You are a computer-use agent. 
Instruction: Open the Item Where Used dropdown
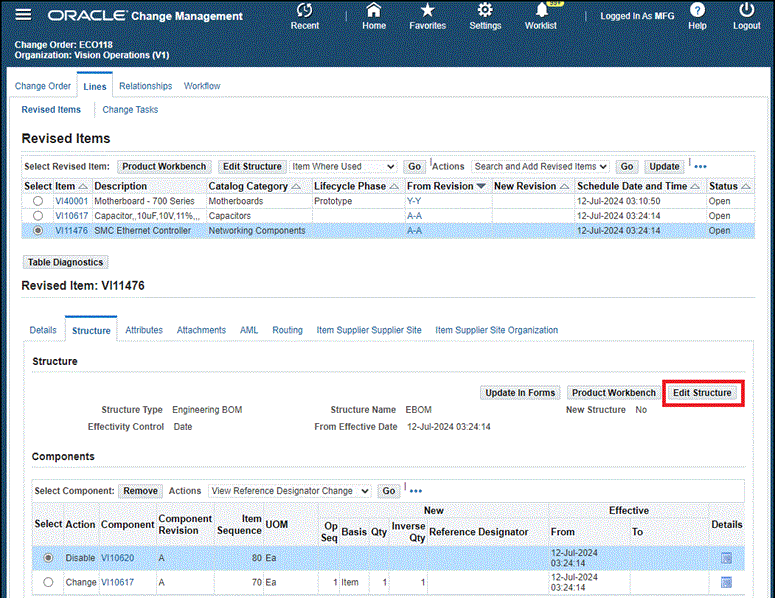pyautogui.click(x=343, y=167)
